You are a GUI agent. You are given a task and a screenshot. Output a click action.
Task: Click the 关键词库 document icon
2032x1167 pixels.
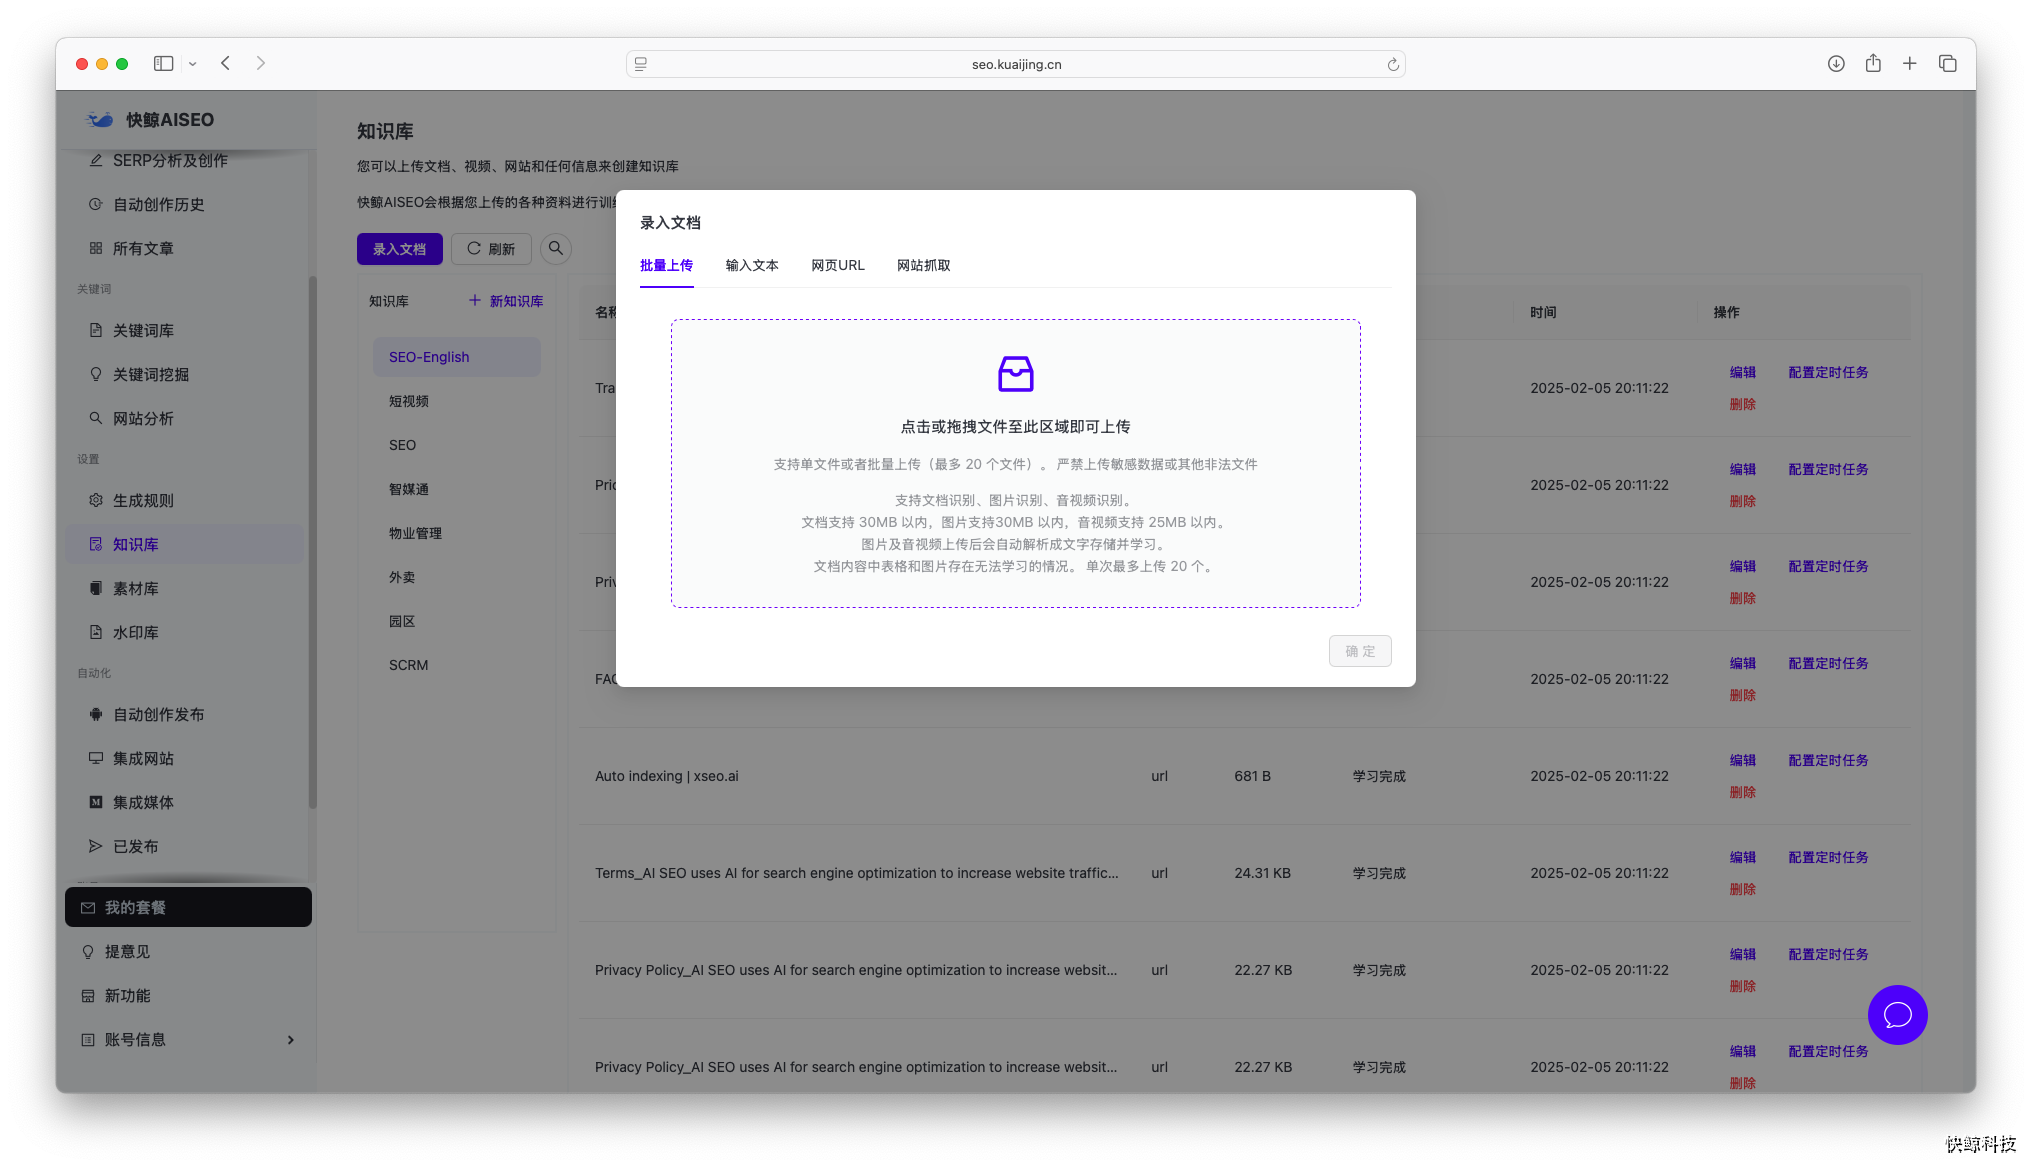(96, 330)
